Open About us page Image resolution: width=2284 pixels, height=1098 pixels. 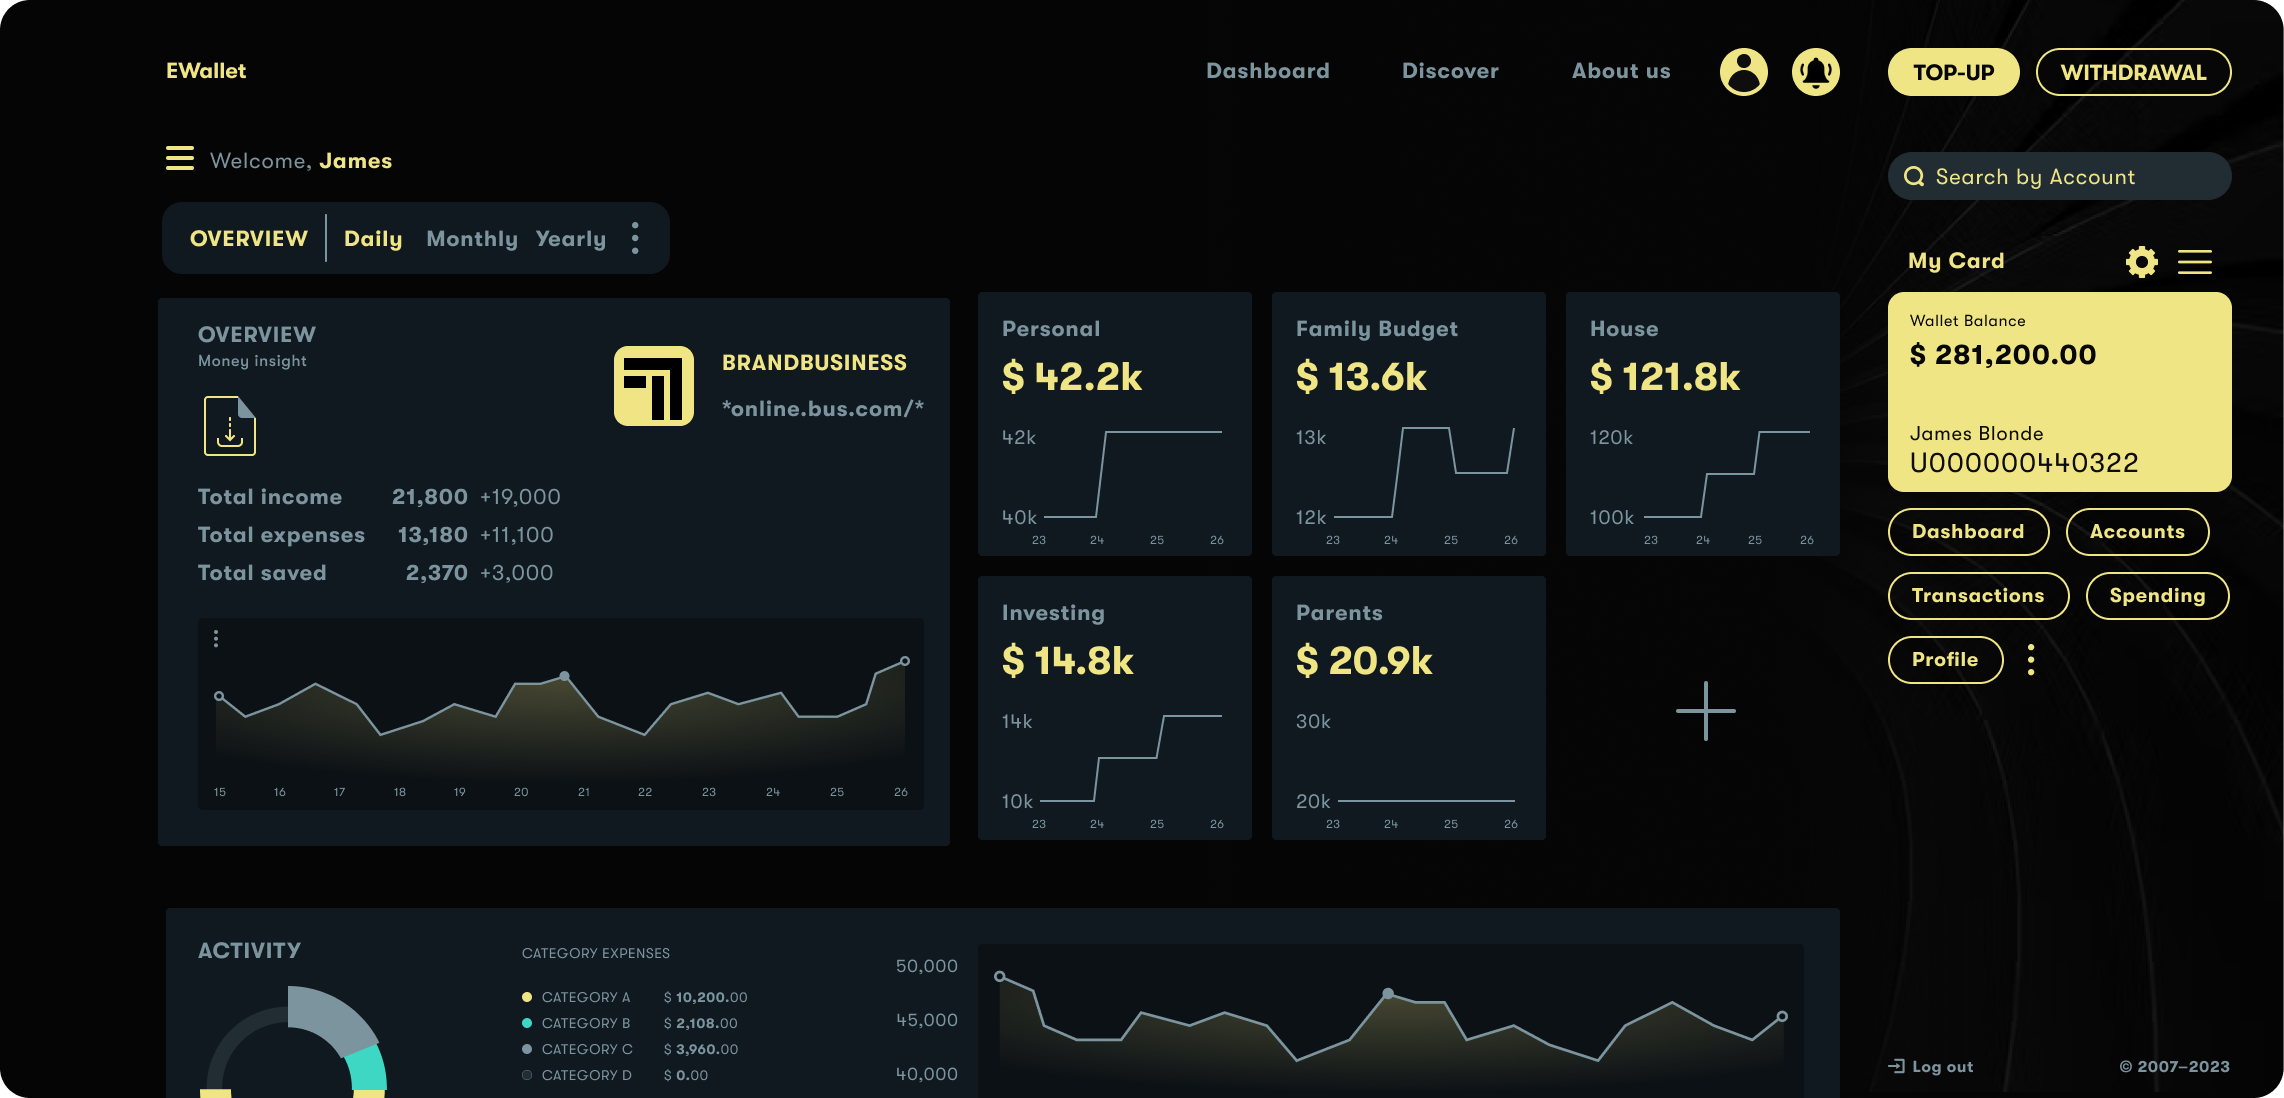pyautogui.click(x=1621, y=71)
